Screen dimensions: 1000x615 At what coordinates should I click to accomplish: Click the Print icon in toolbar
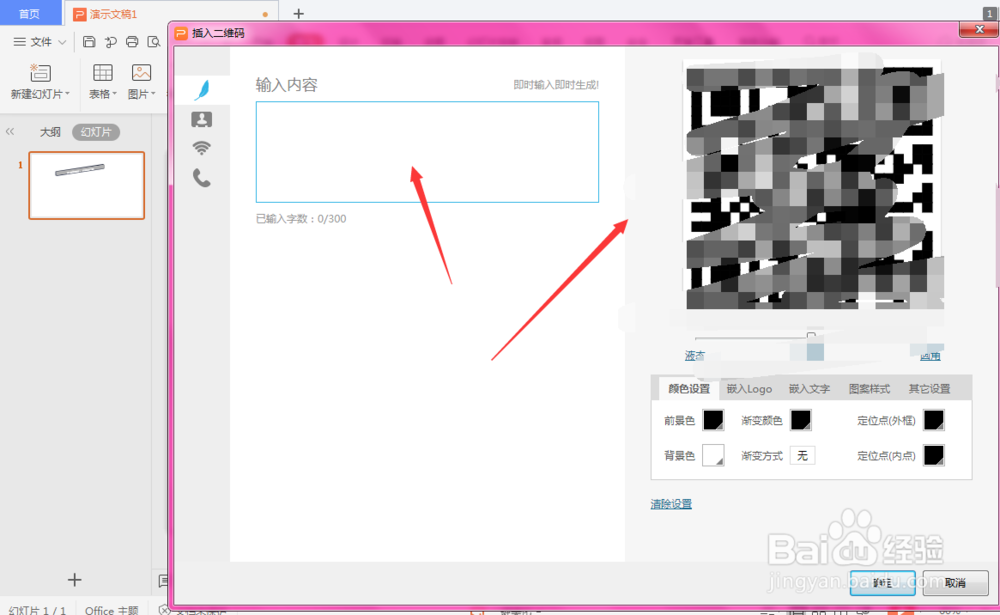(132, 42)
